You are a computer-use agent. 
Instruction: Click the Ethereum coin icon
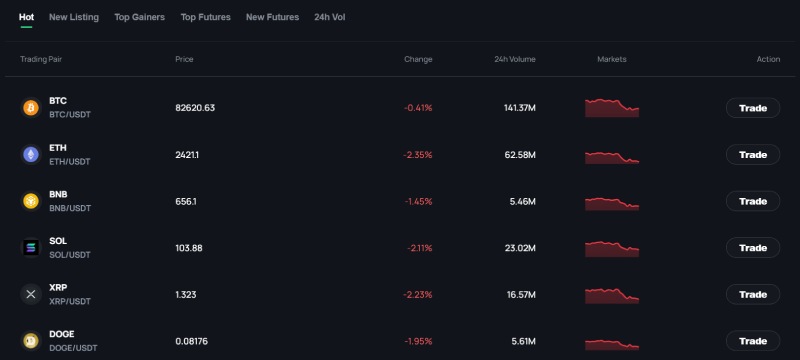coord(31,155)
